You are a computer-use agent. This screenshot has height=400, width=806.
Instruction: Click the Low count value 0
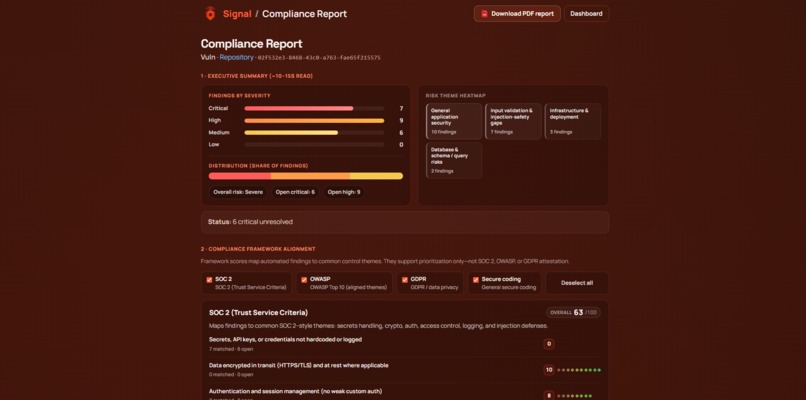pyautogui.click(x=401, y=145)
